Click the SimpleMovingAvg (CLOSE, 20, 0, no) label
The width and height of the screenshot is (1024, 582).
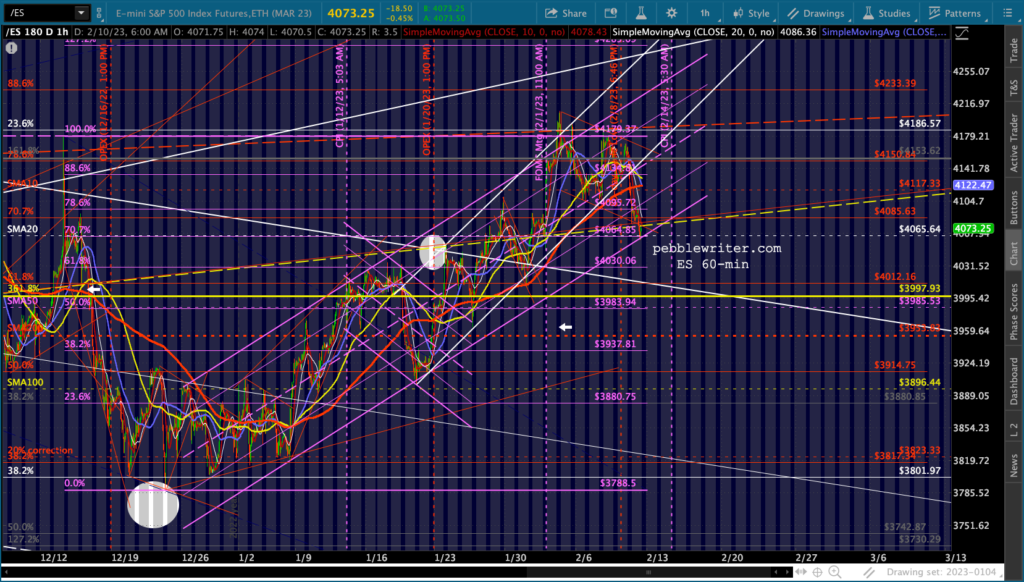[x=694, y=32]
